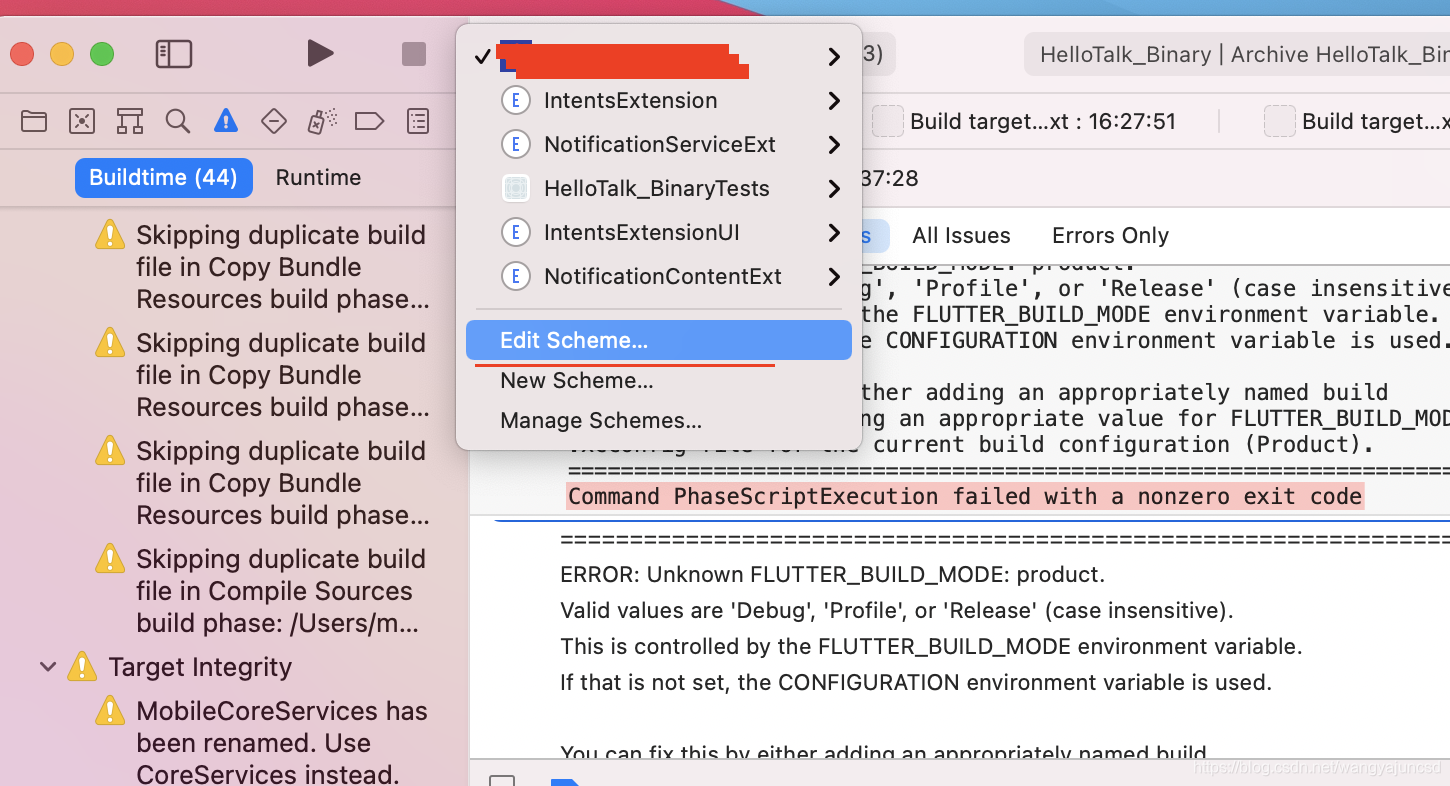
Task: Select the Issue navigator warning icon
Action: (226, 122)
